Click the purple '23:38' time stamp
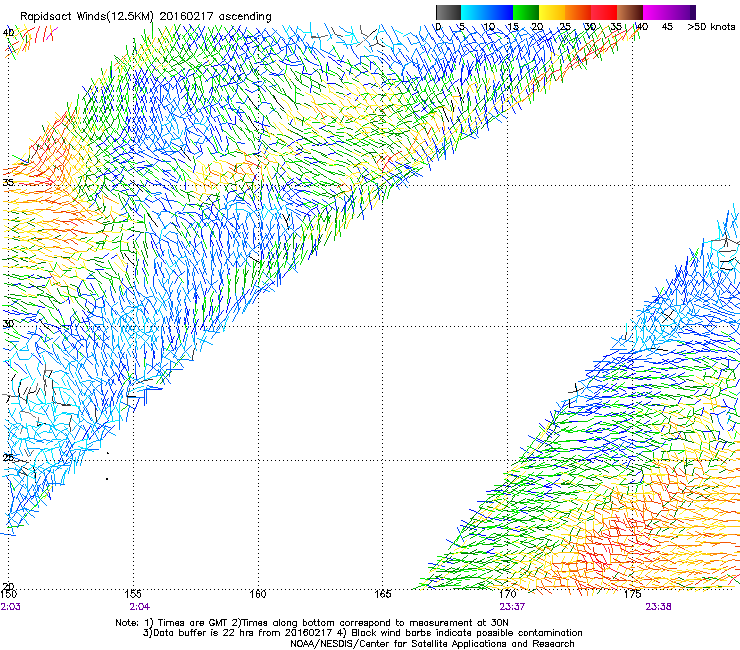This screenshot has height=650, width=740. (658, 607)
